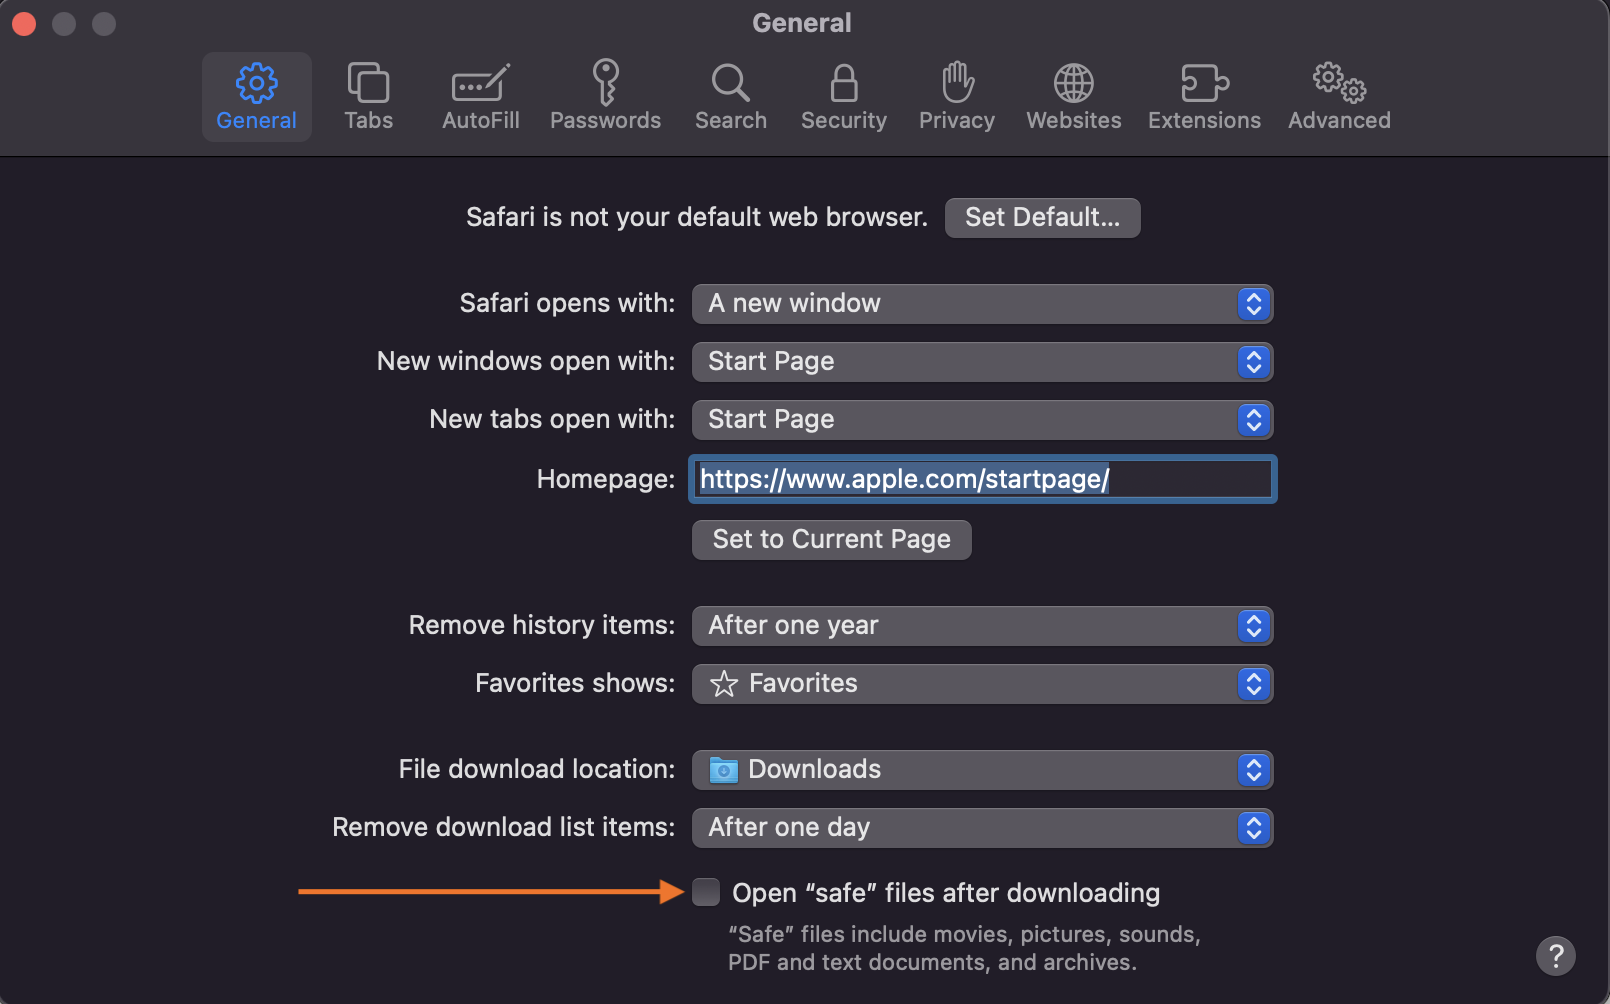1610x1004 pixels.
Task: Open the Passwords key icon pane
Action: [x=605, y=97]
